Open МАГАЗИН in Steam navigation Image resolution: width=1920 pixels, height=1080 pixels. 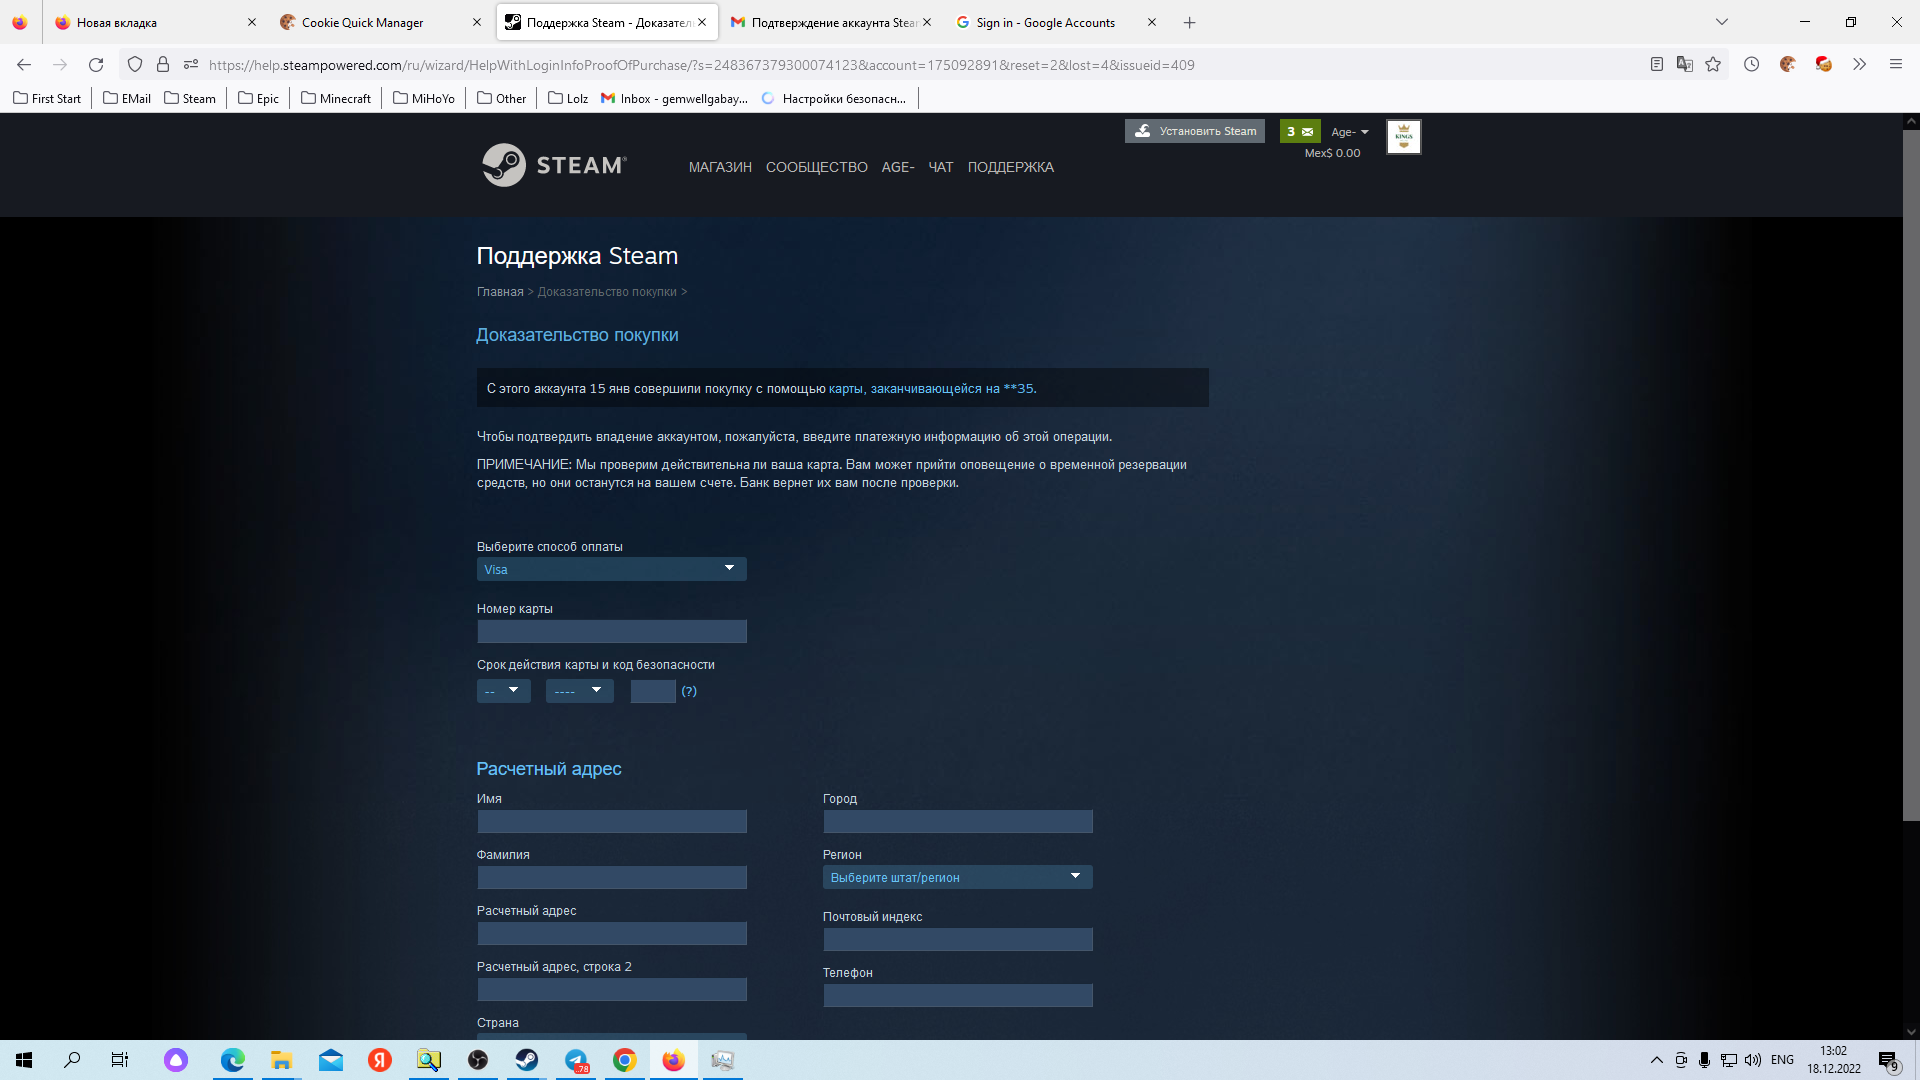tap(720, 167)
